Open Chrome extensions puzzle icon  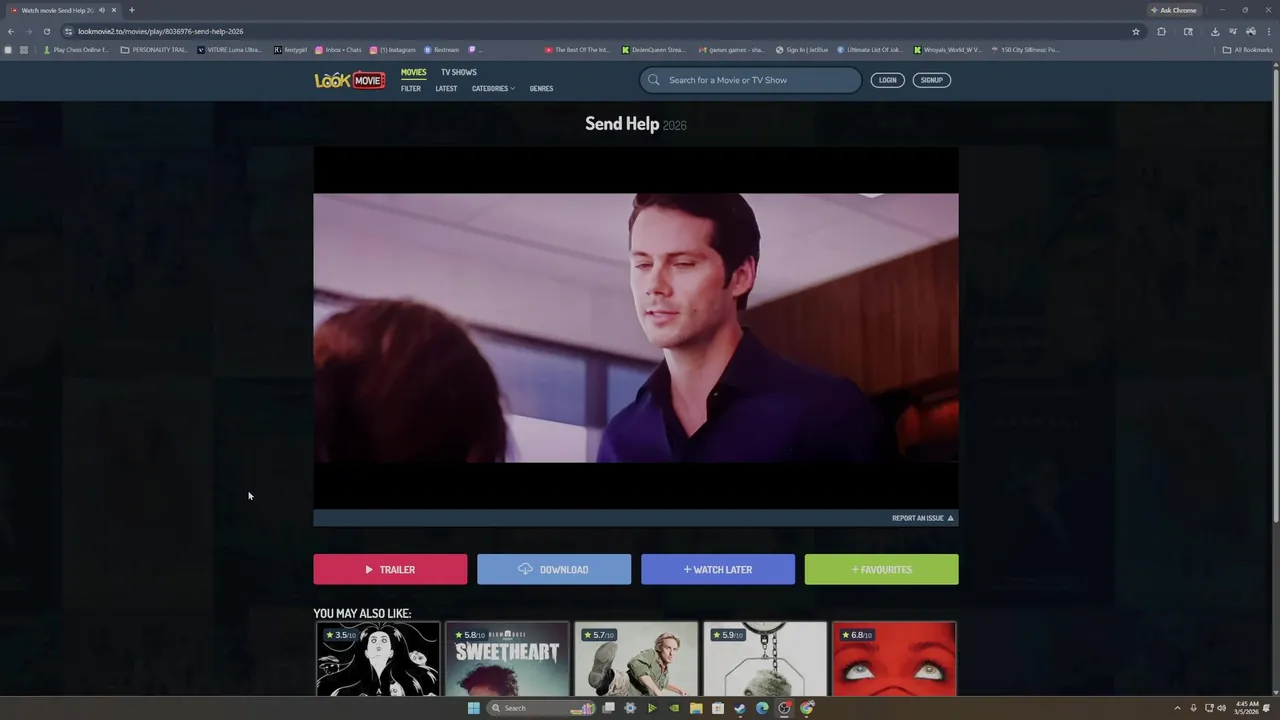(x=1161, y=31)
